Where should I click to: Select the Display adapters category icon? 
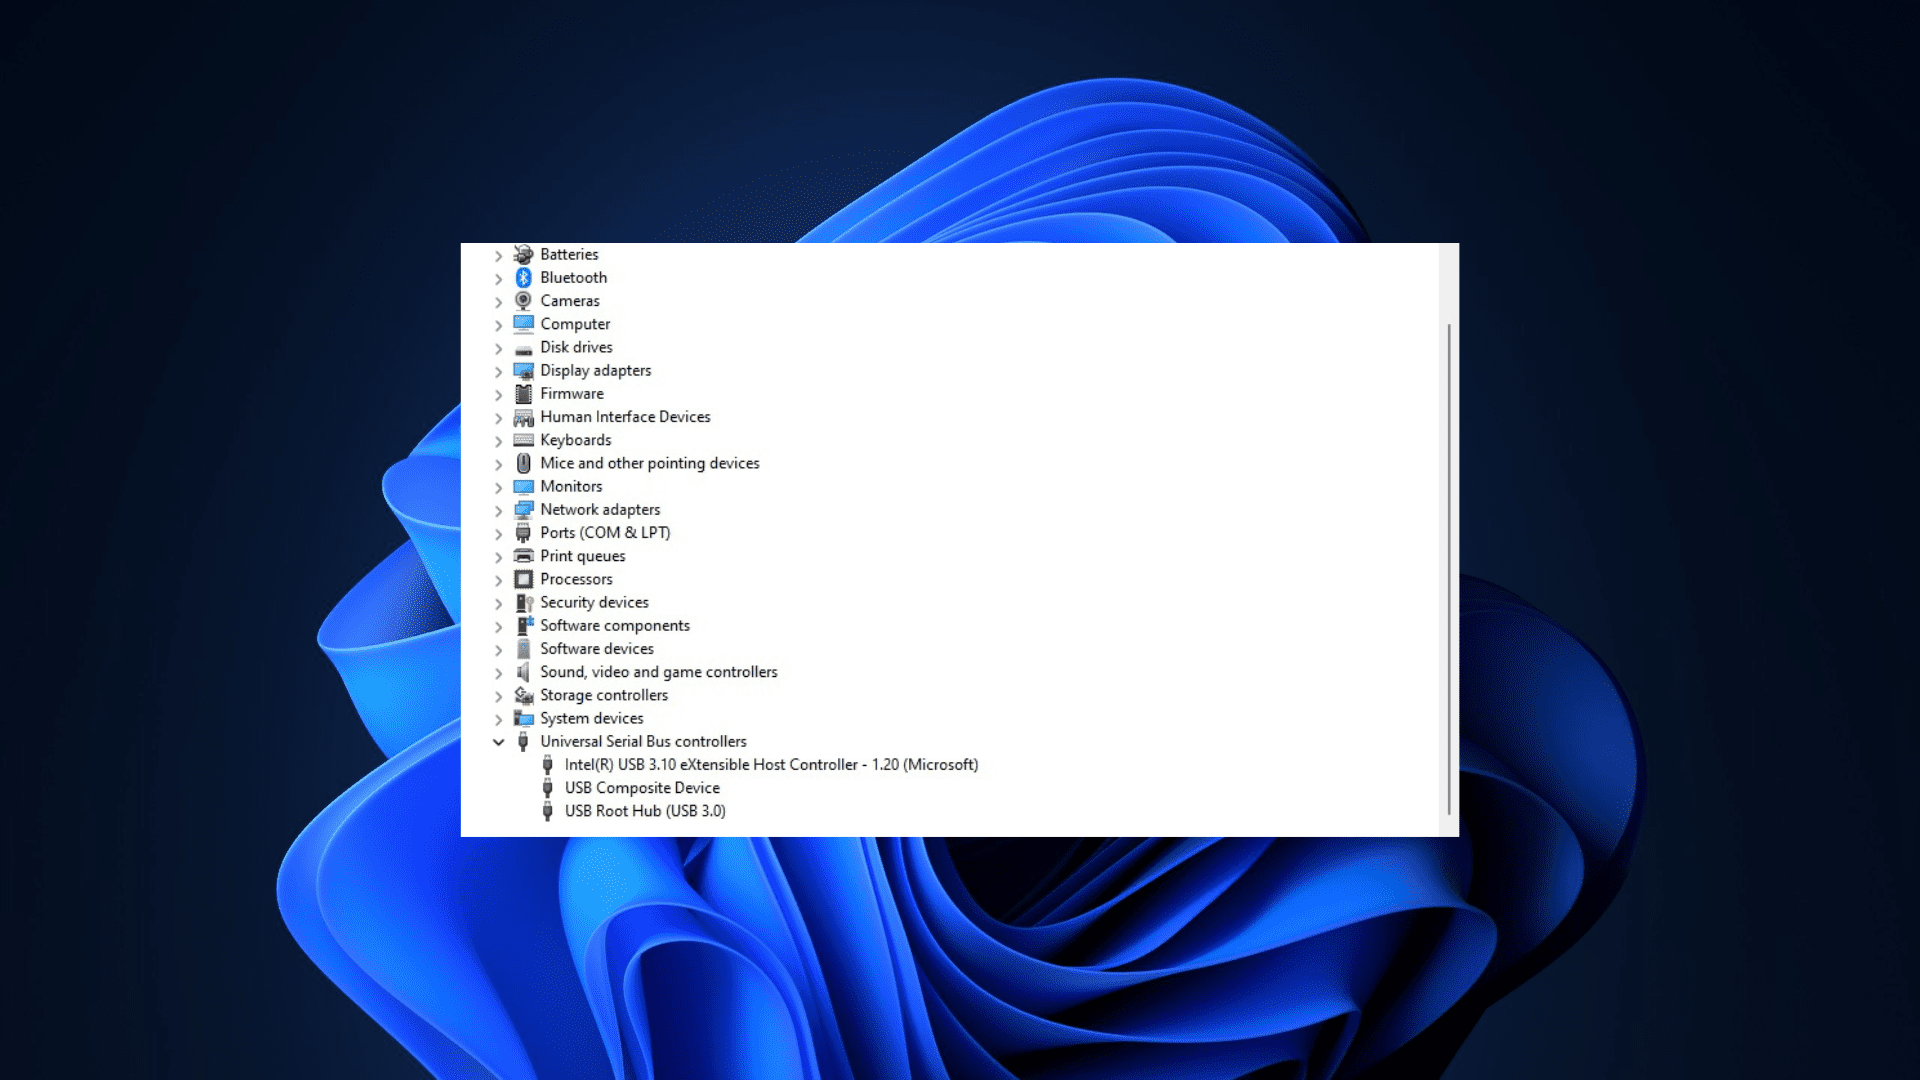point(524,369)
